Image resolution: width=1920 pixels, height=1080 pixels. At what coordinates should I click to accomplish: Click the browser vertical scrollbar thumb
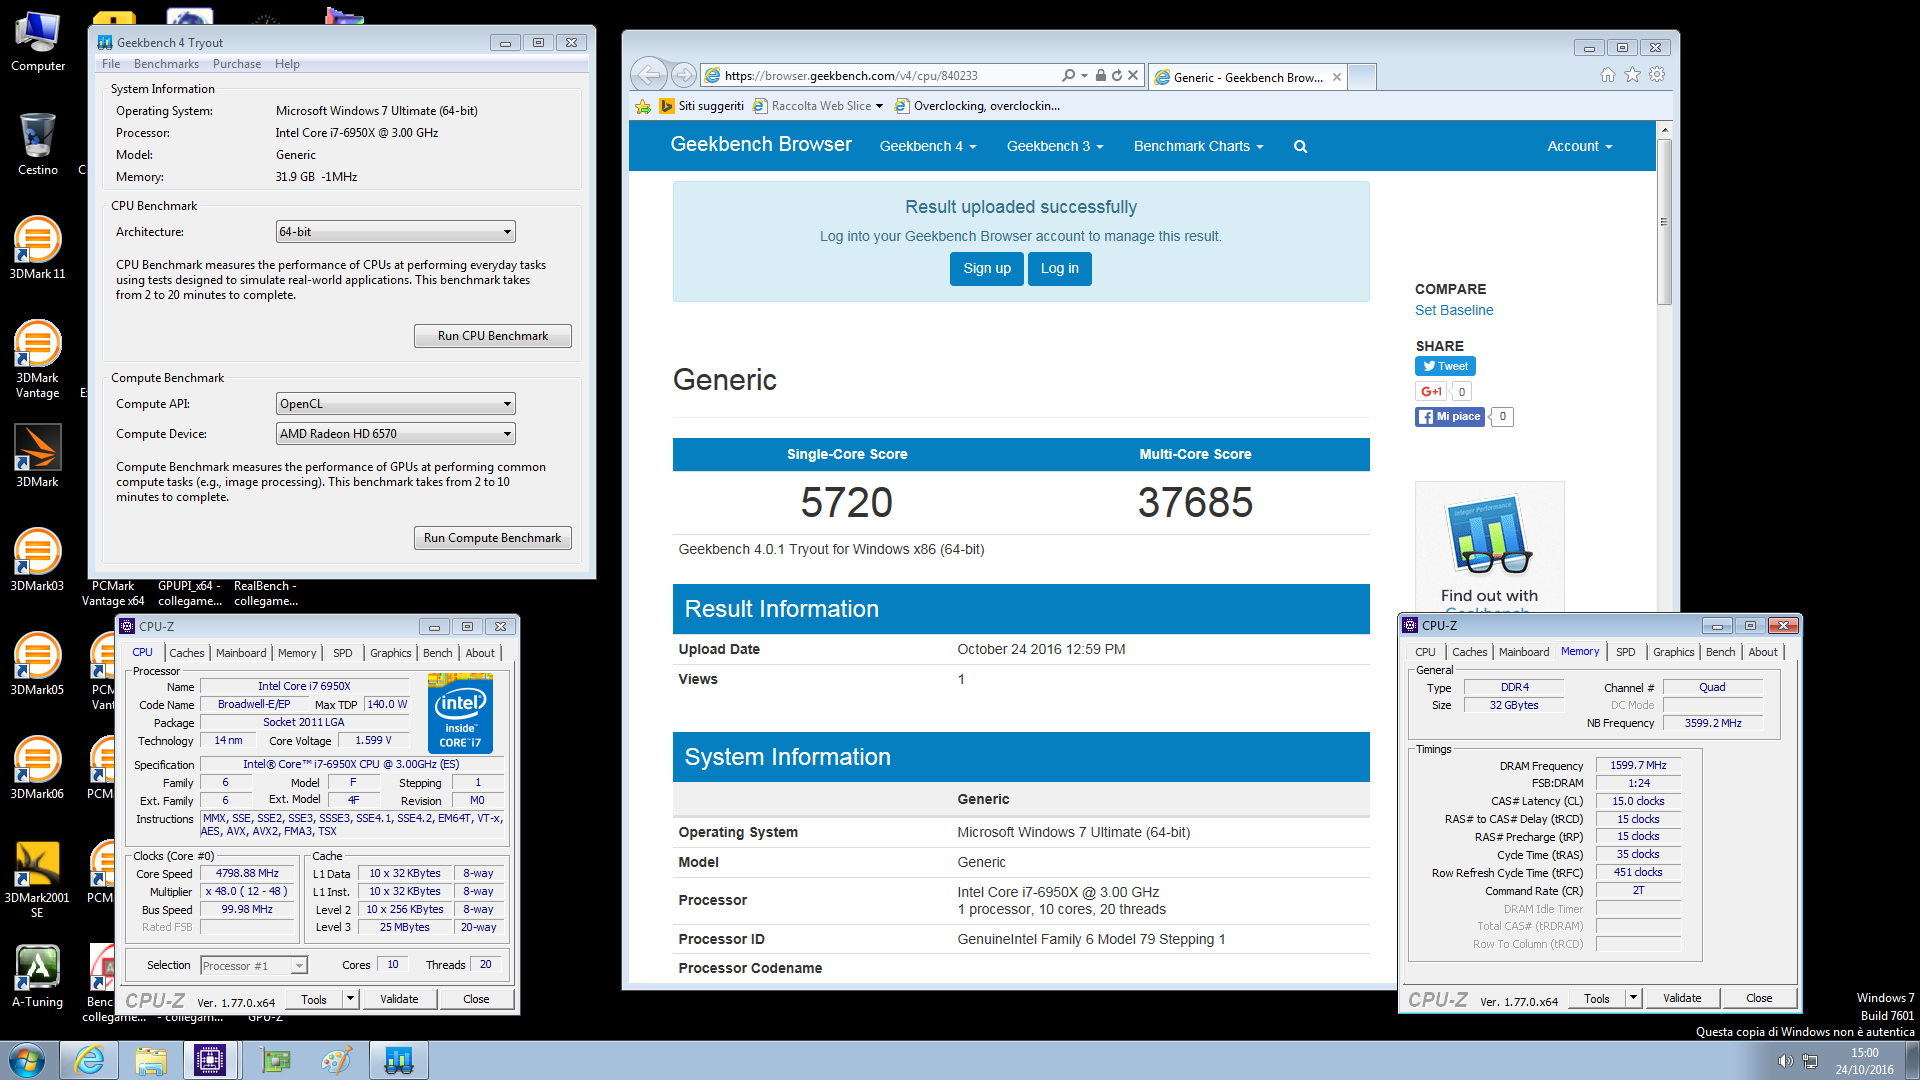click(x=1664, y=223)
